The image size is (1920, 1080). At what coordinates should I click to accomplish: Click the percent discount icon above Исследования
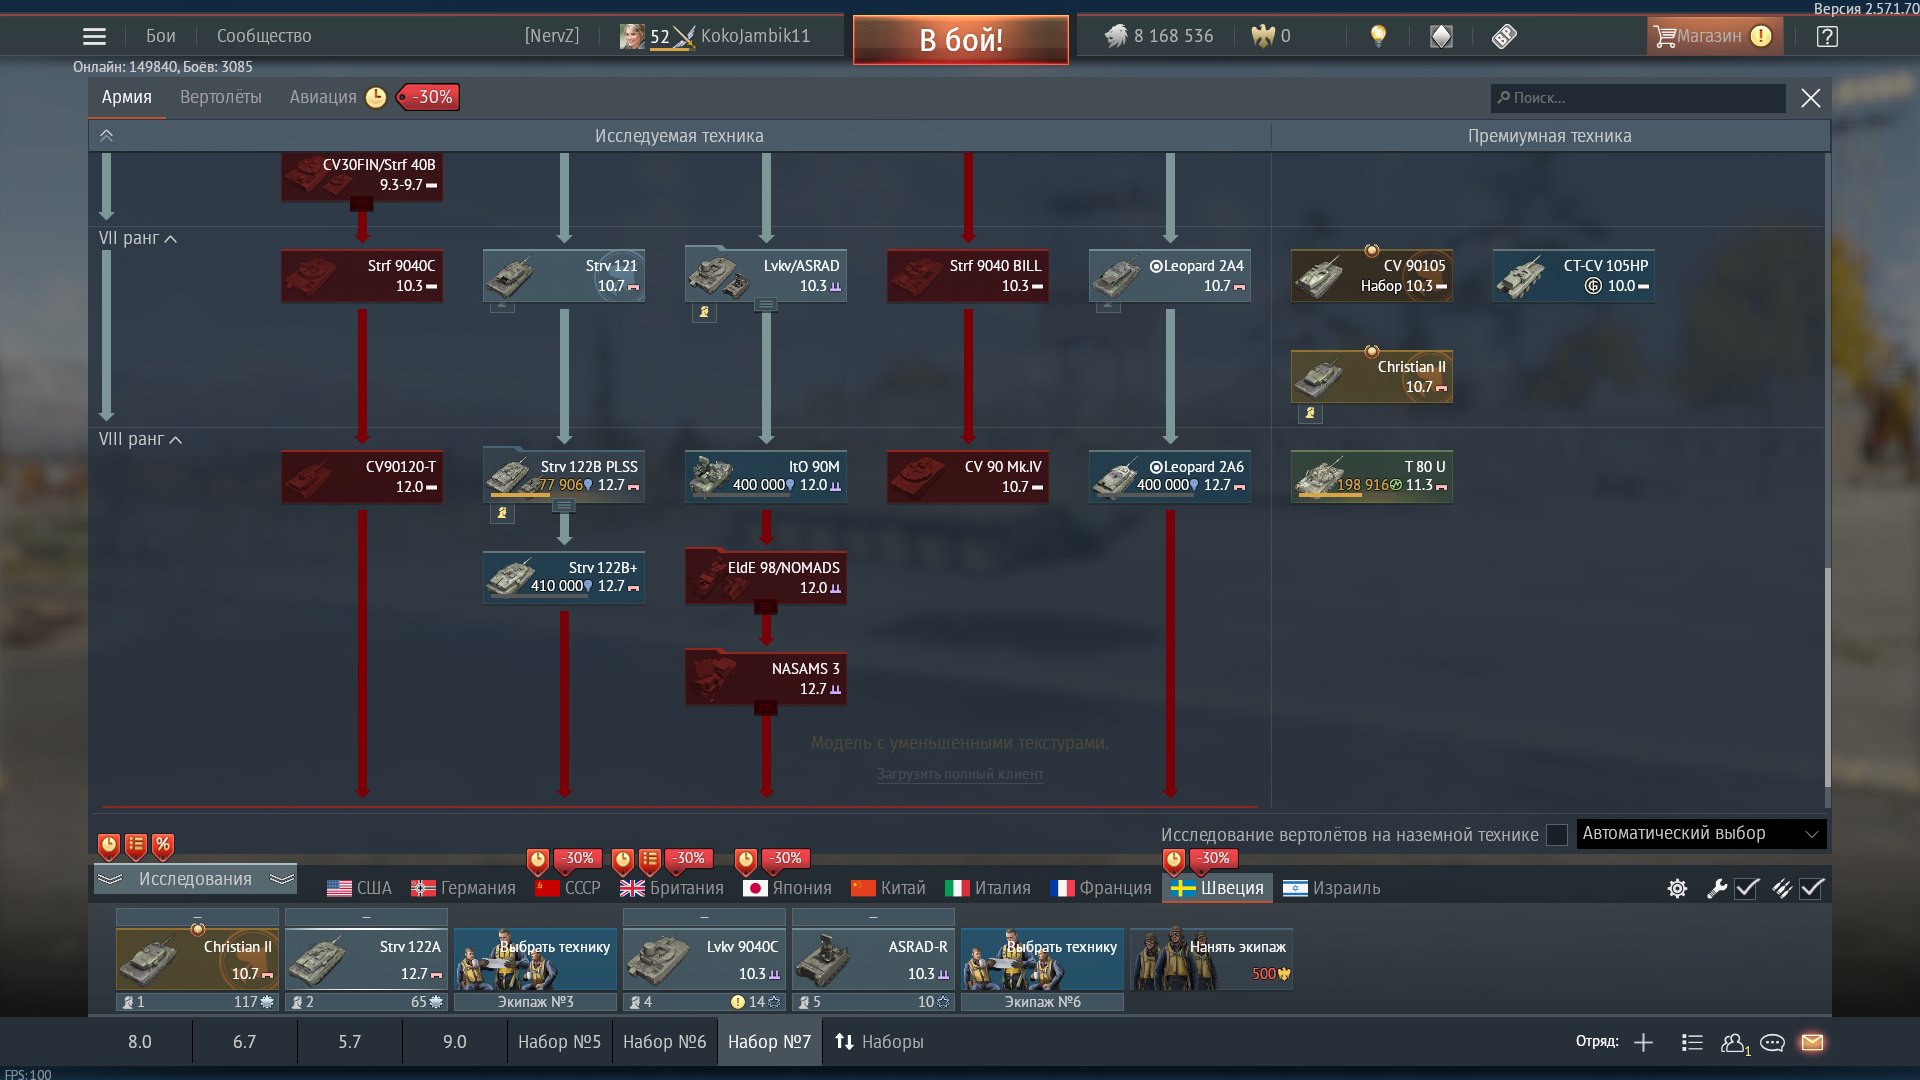pos(163,846)
